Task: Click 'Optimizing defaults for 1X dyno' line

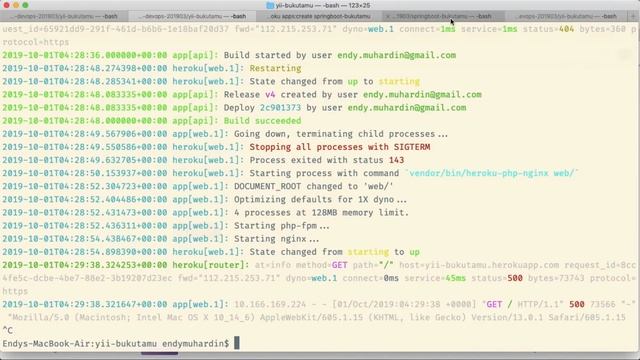Action: pyautogui.click(x=320, y=200)
